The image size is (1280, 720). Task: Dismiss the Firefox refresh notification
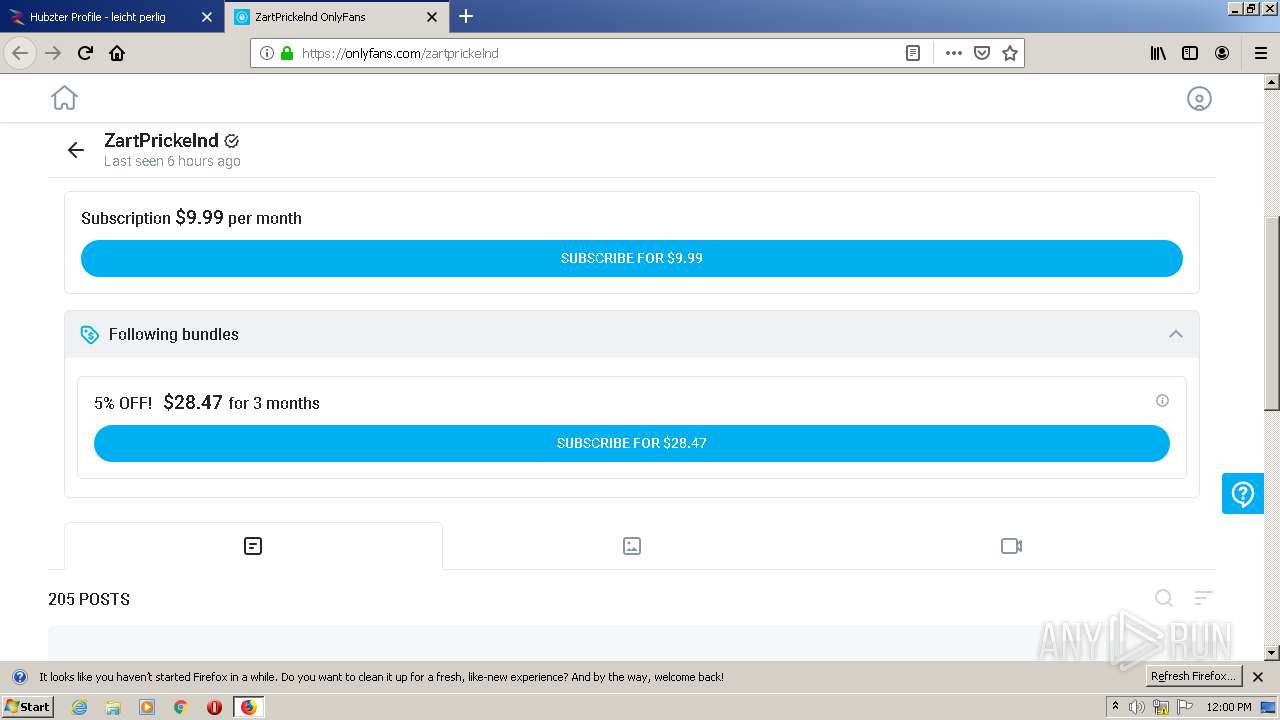point(1258,677)
